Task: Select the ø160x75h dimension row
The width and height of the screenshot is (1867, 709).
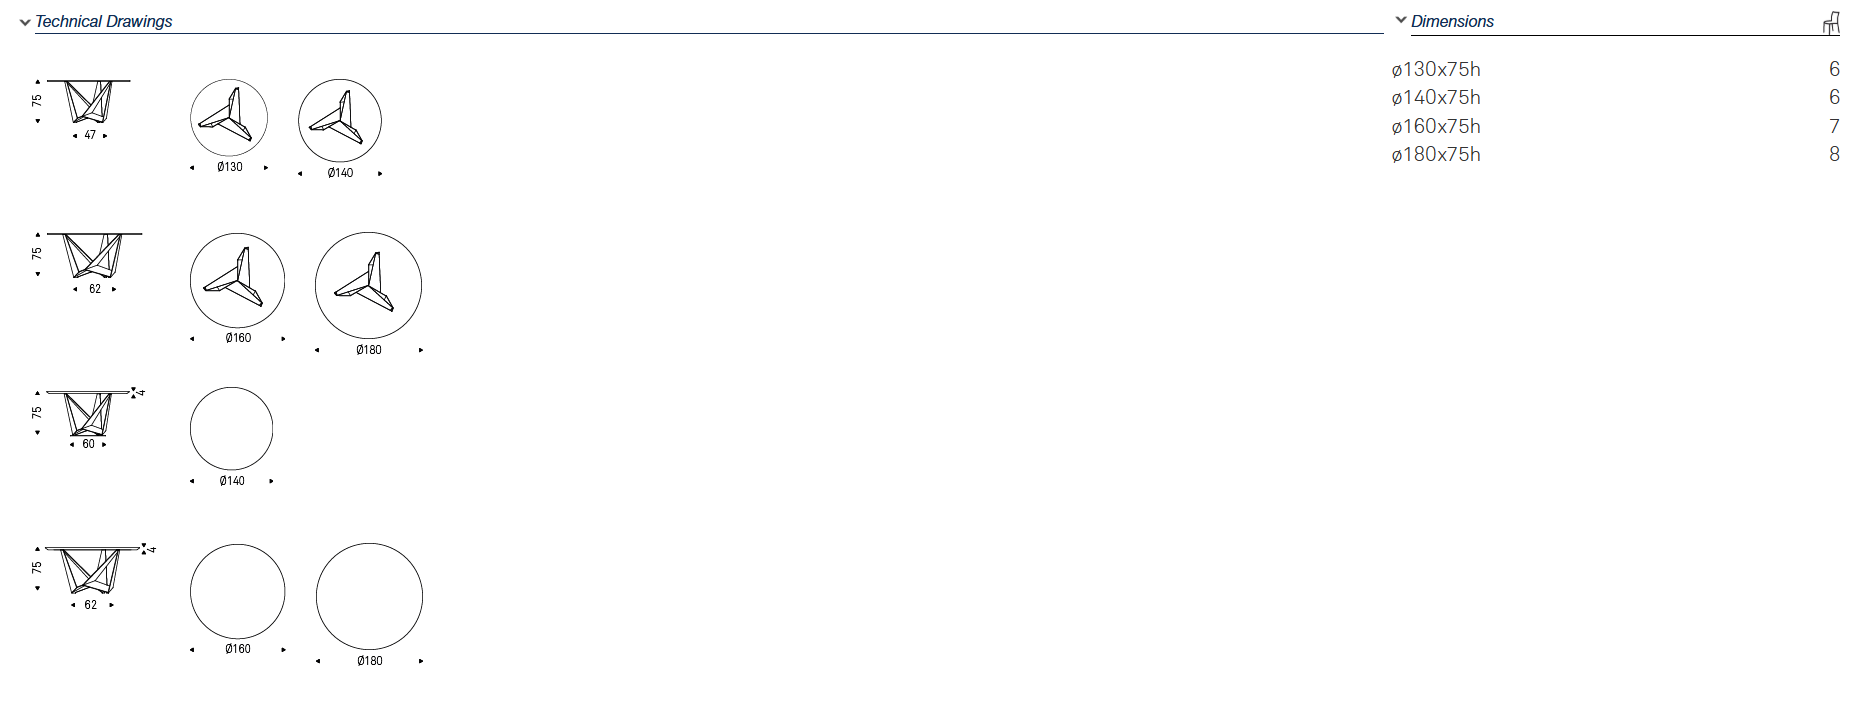Action: [x=1615, y=126]
